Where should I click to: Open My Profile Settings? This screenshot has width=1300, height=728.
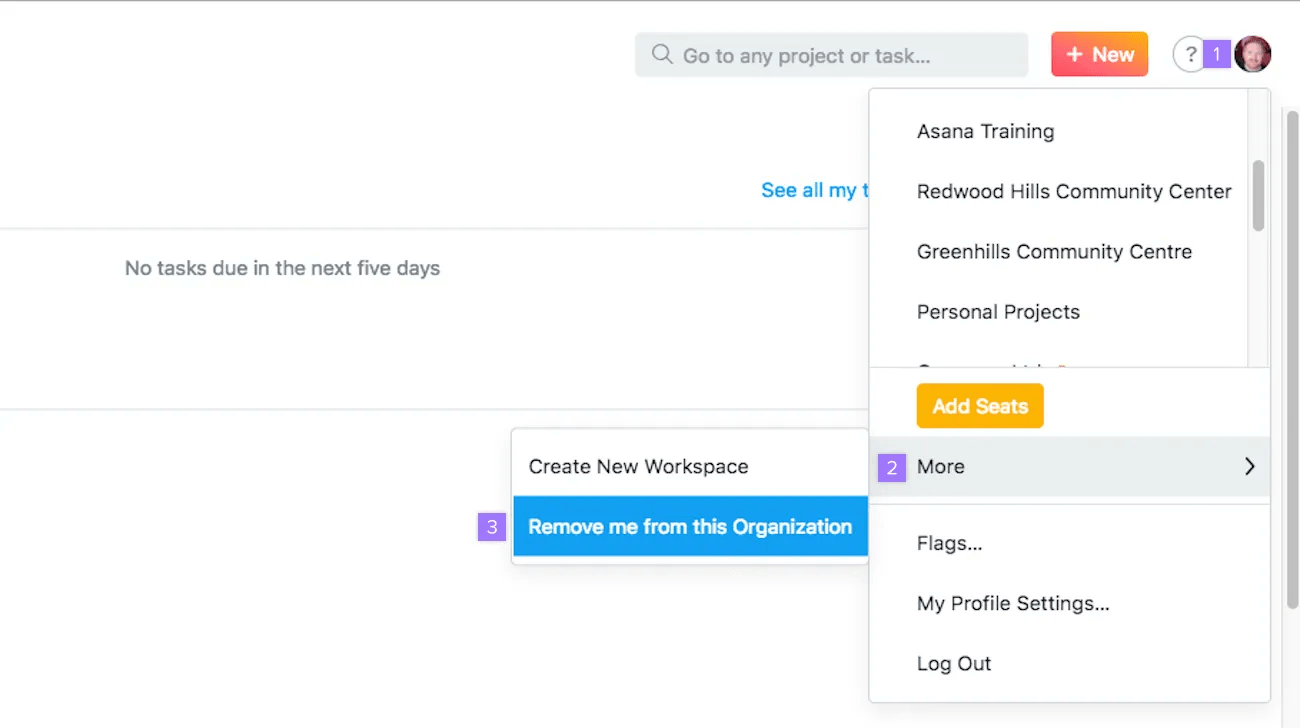[1013, 603]
